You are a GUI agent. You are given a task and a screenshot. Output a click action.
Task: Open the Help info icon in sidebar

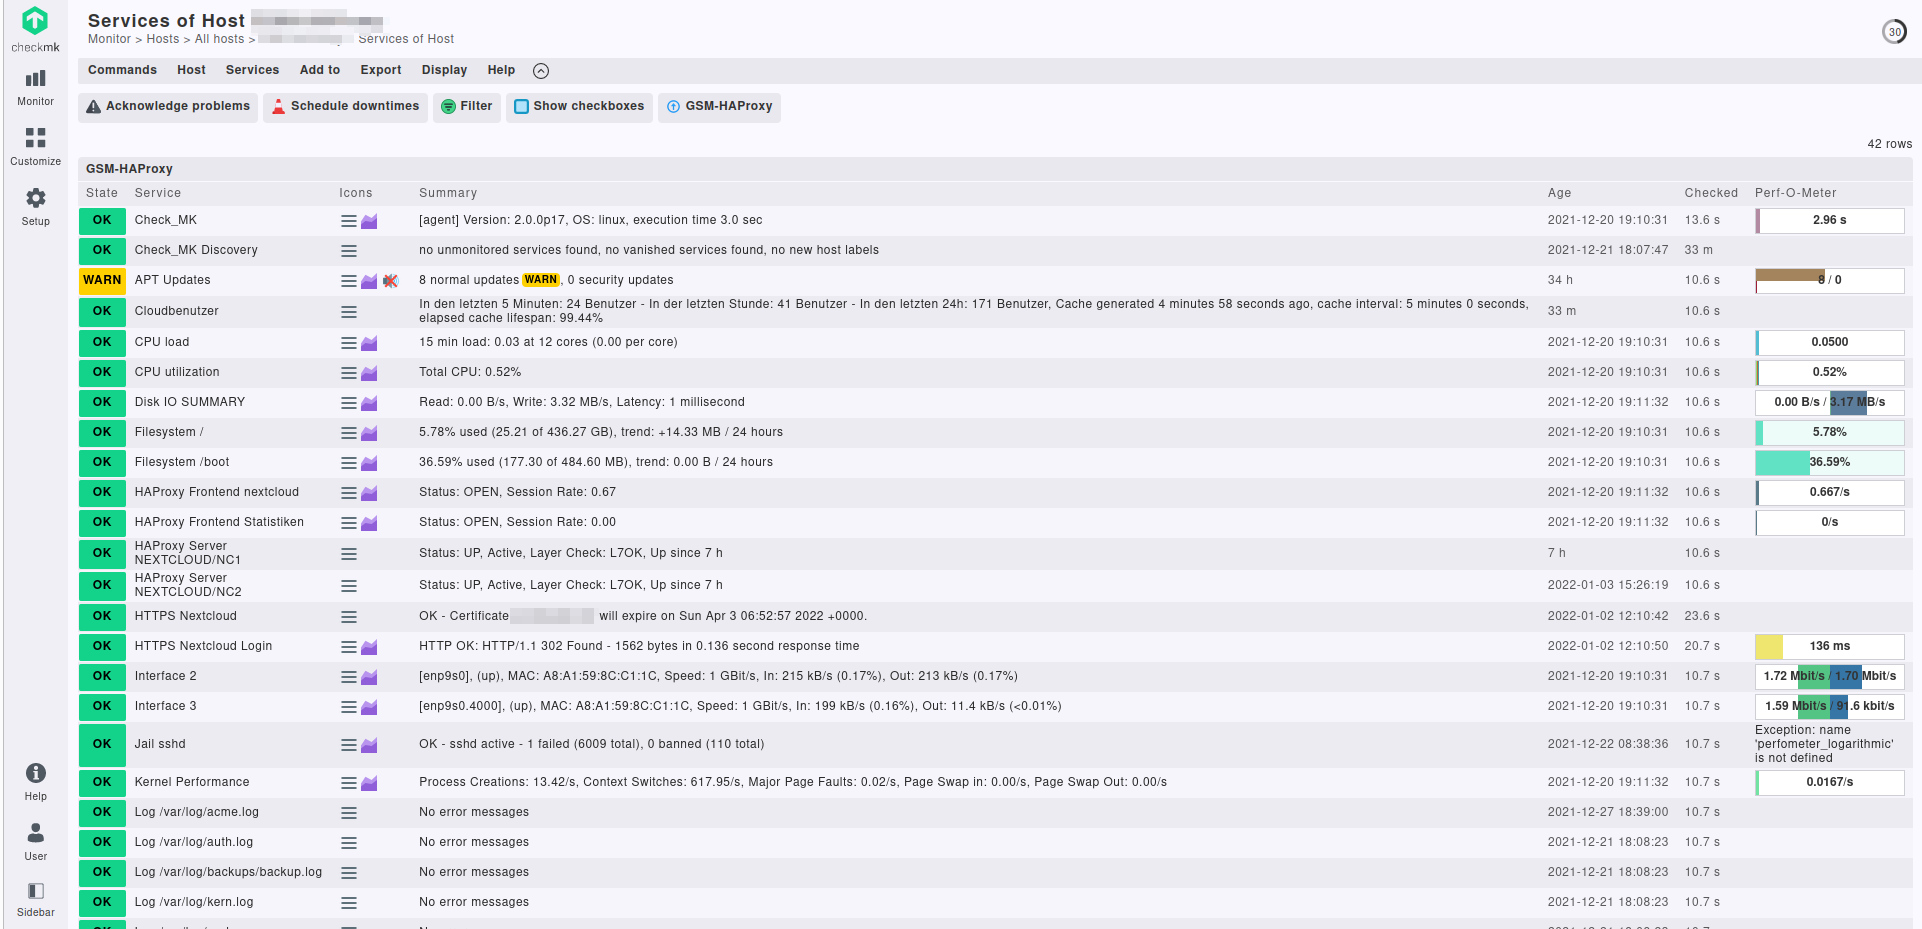[x=35, y=782]
